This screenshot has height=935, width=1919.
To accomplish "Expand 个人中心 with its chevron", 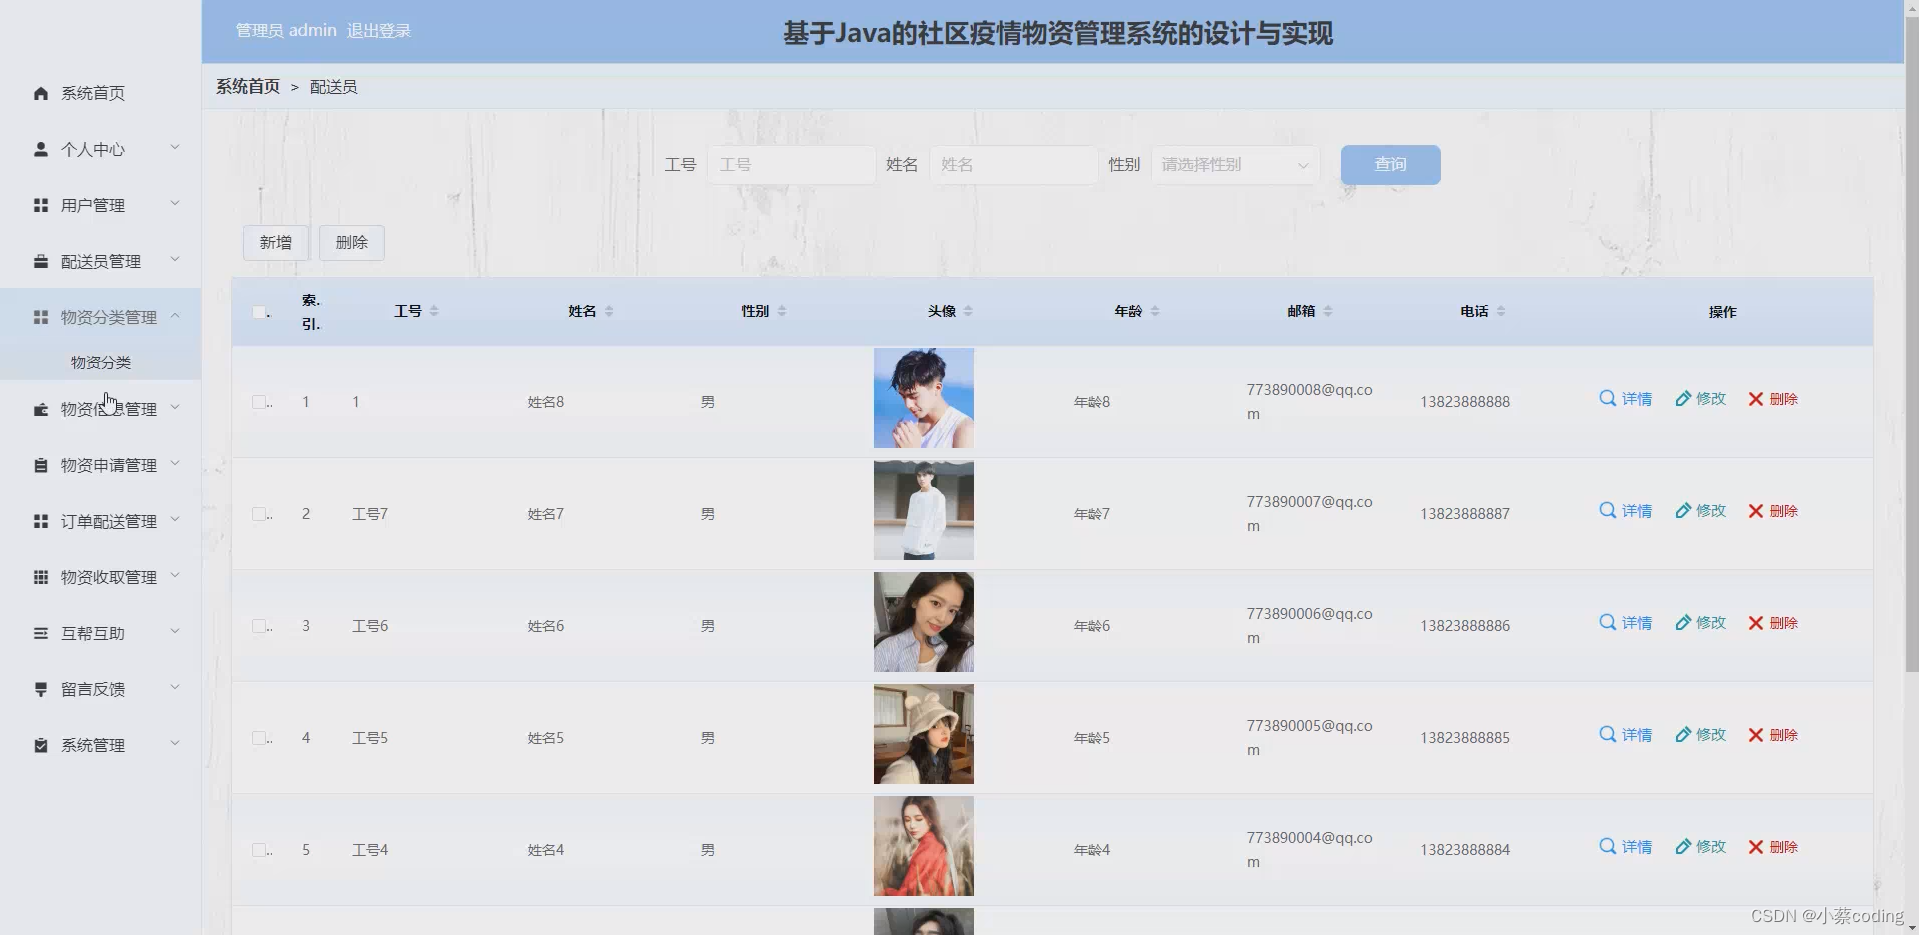I will (175, 148).
